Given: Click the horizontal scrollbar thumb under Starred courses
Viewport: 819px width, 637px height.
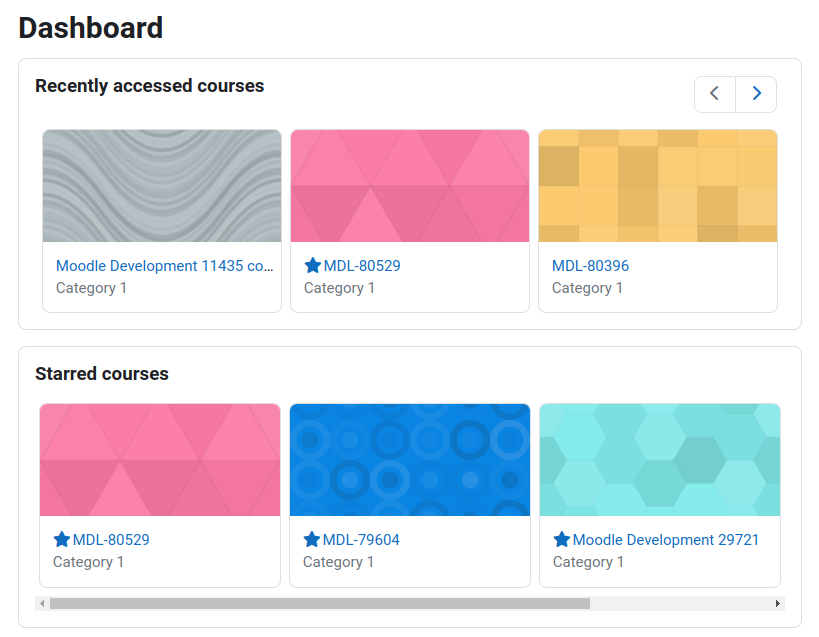Looking at the screenshot, I should coord(320,604).
